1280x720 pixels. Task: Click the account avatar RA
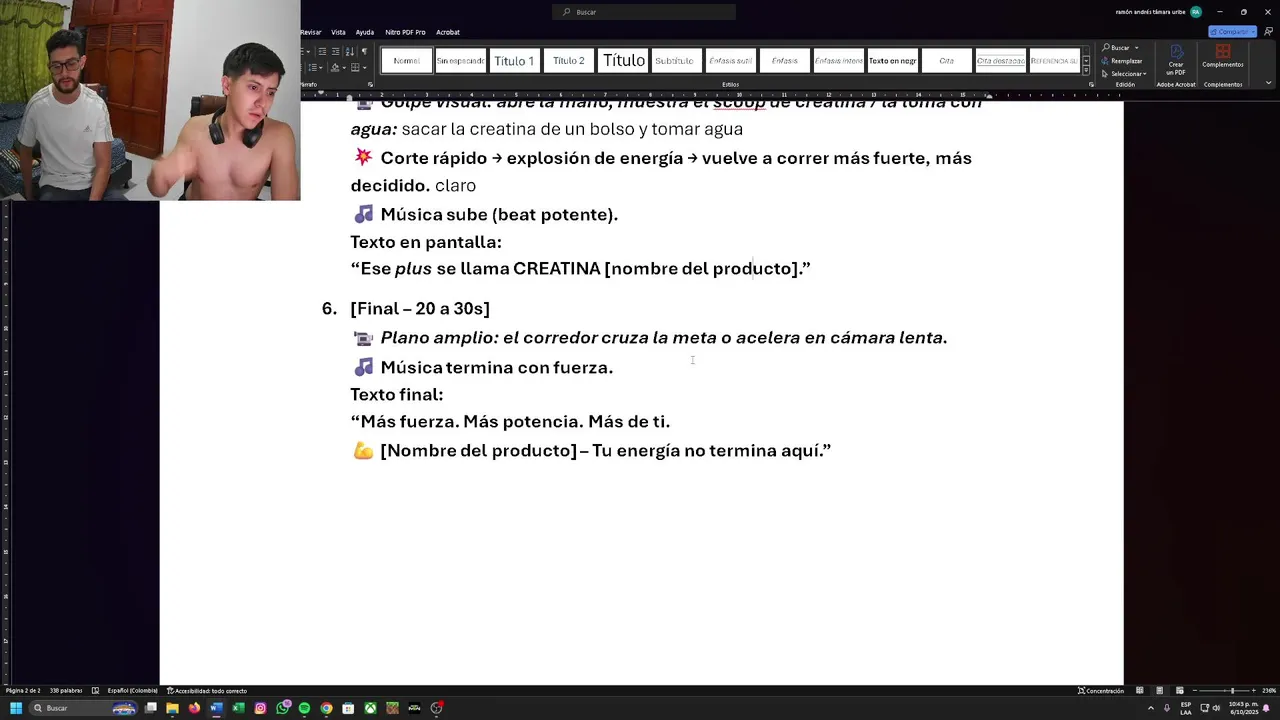(1195, 12)
